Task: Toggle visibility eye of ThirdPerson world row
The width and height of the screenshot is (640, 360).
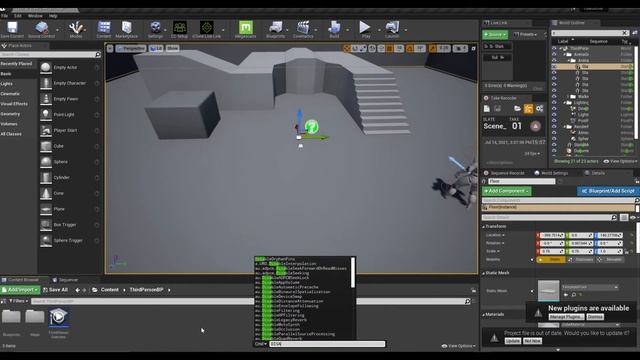Action: coord(554,48)
